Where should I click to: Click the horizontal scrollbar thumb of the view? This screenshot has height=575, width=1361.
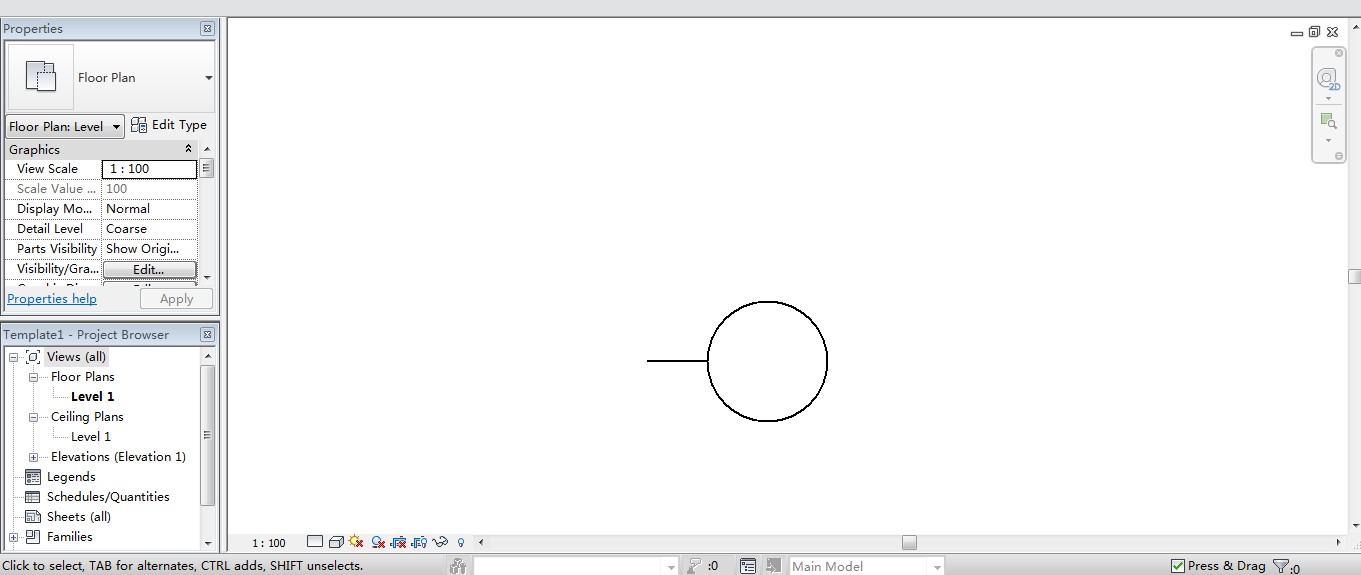tap(909, 542)
